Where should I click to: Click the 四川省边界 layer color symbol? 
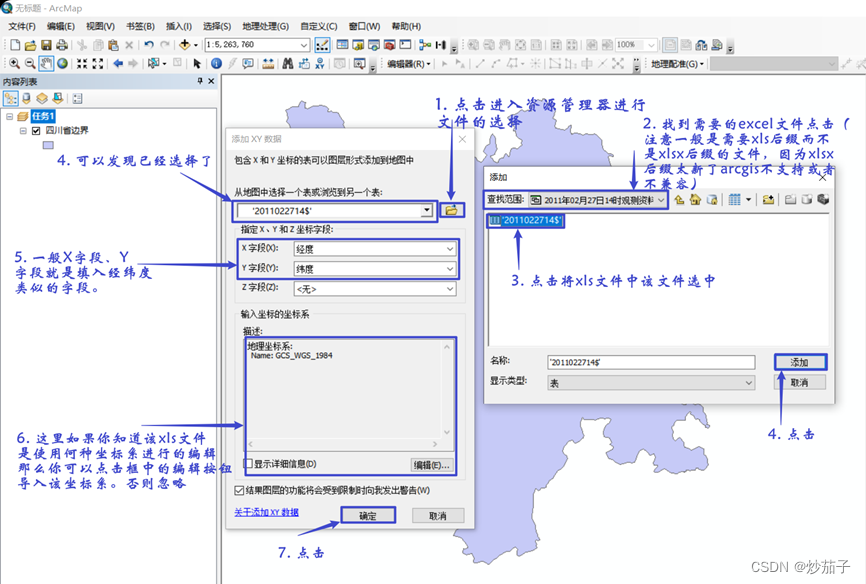[47, 145]
